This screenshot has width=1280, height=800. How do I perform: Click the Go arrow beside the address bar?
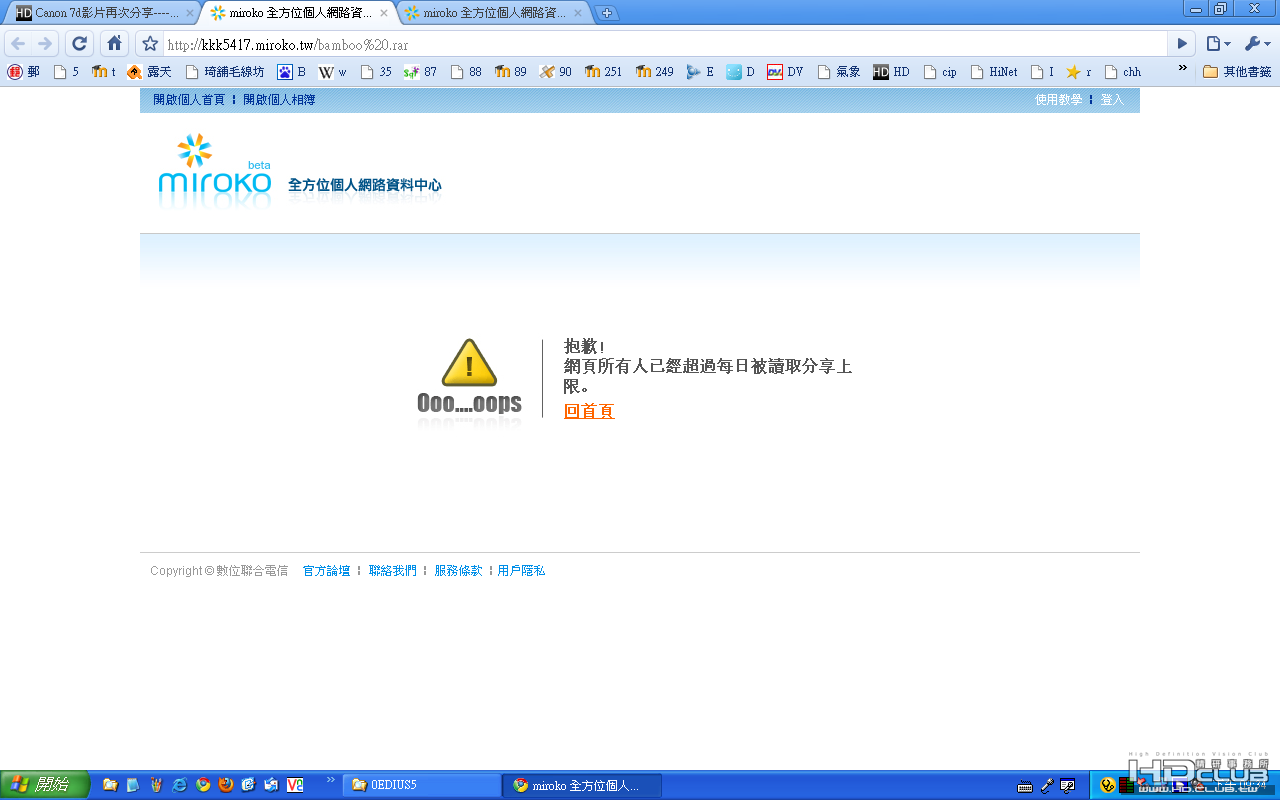click(x=1182, y=44)
